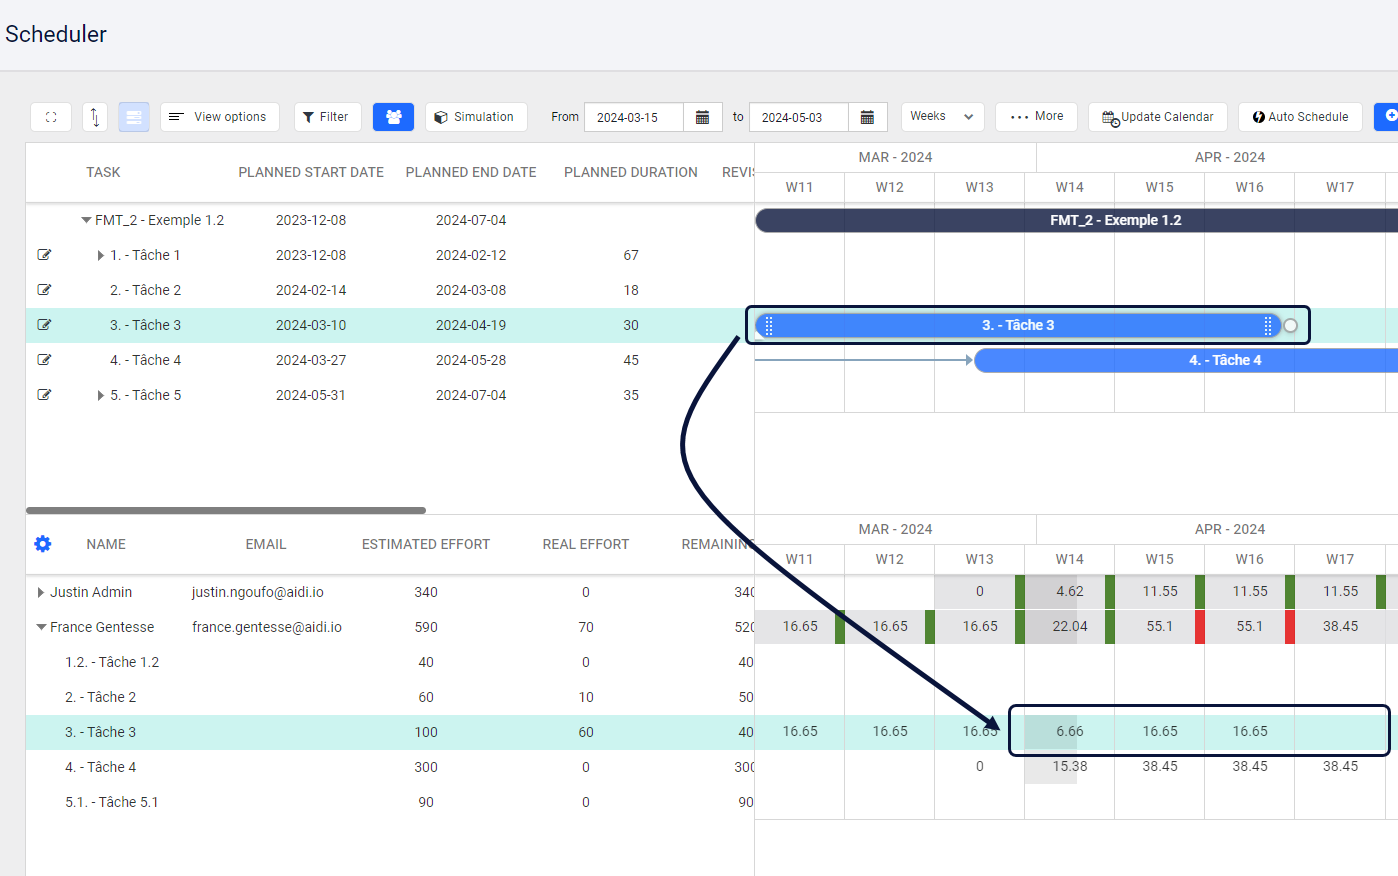The height and width of the screenshot is (876, 1398).
Task: Click the Update Calendar button
Action: click(x=1157, y=116)
